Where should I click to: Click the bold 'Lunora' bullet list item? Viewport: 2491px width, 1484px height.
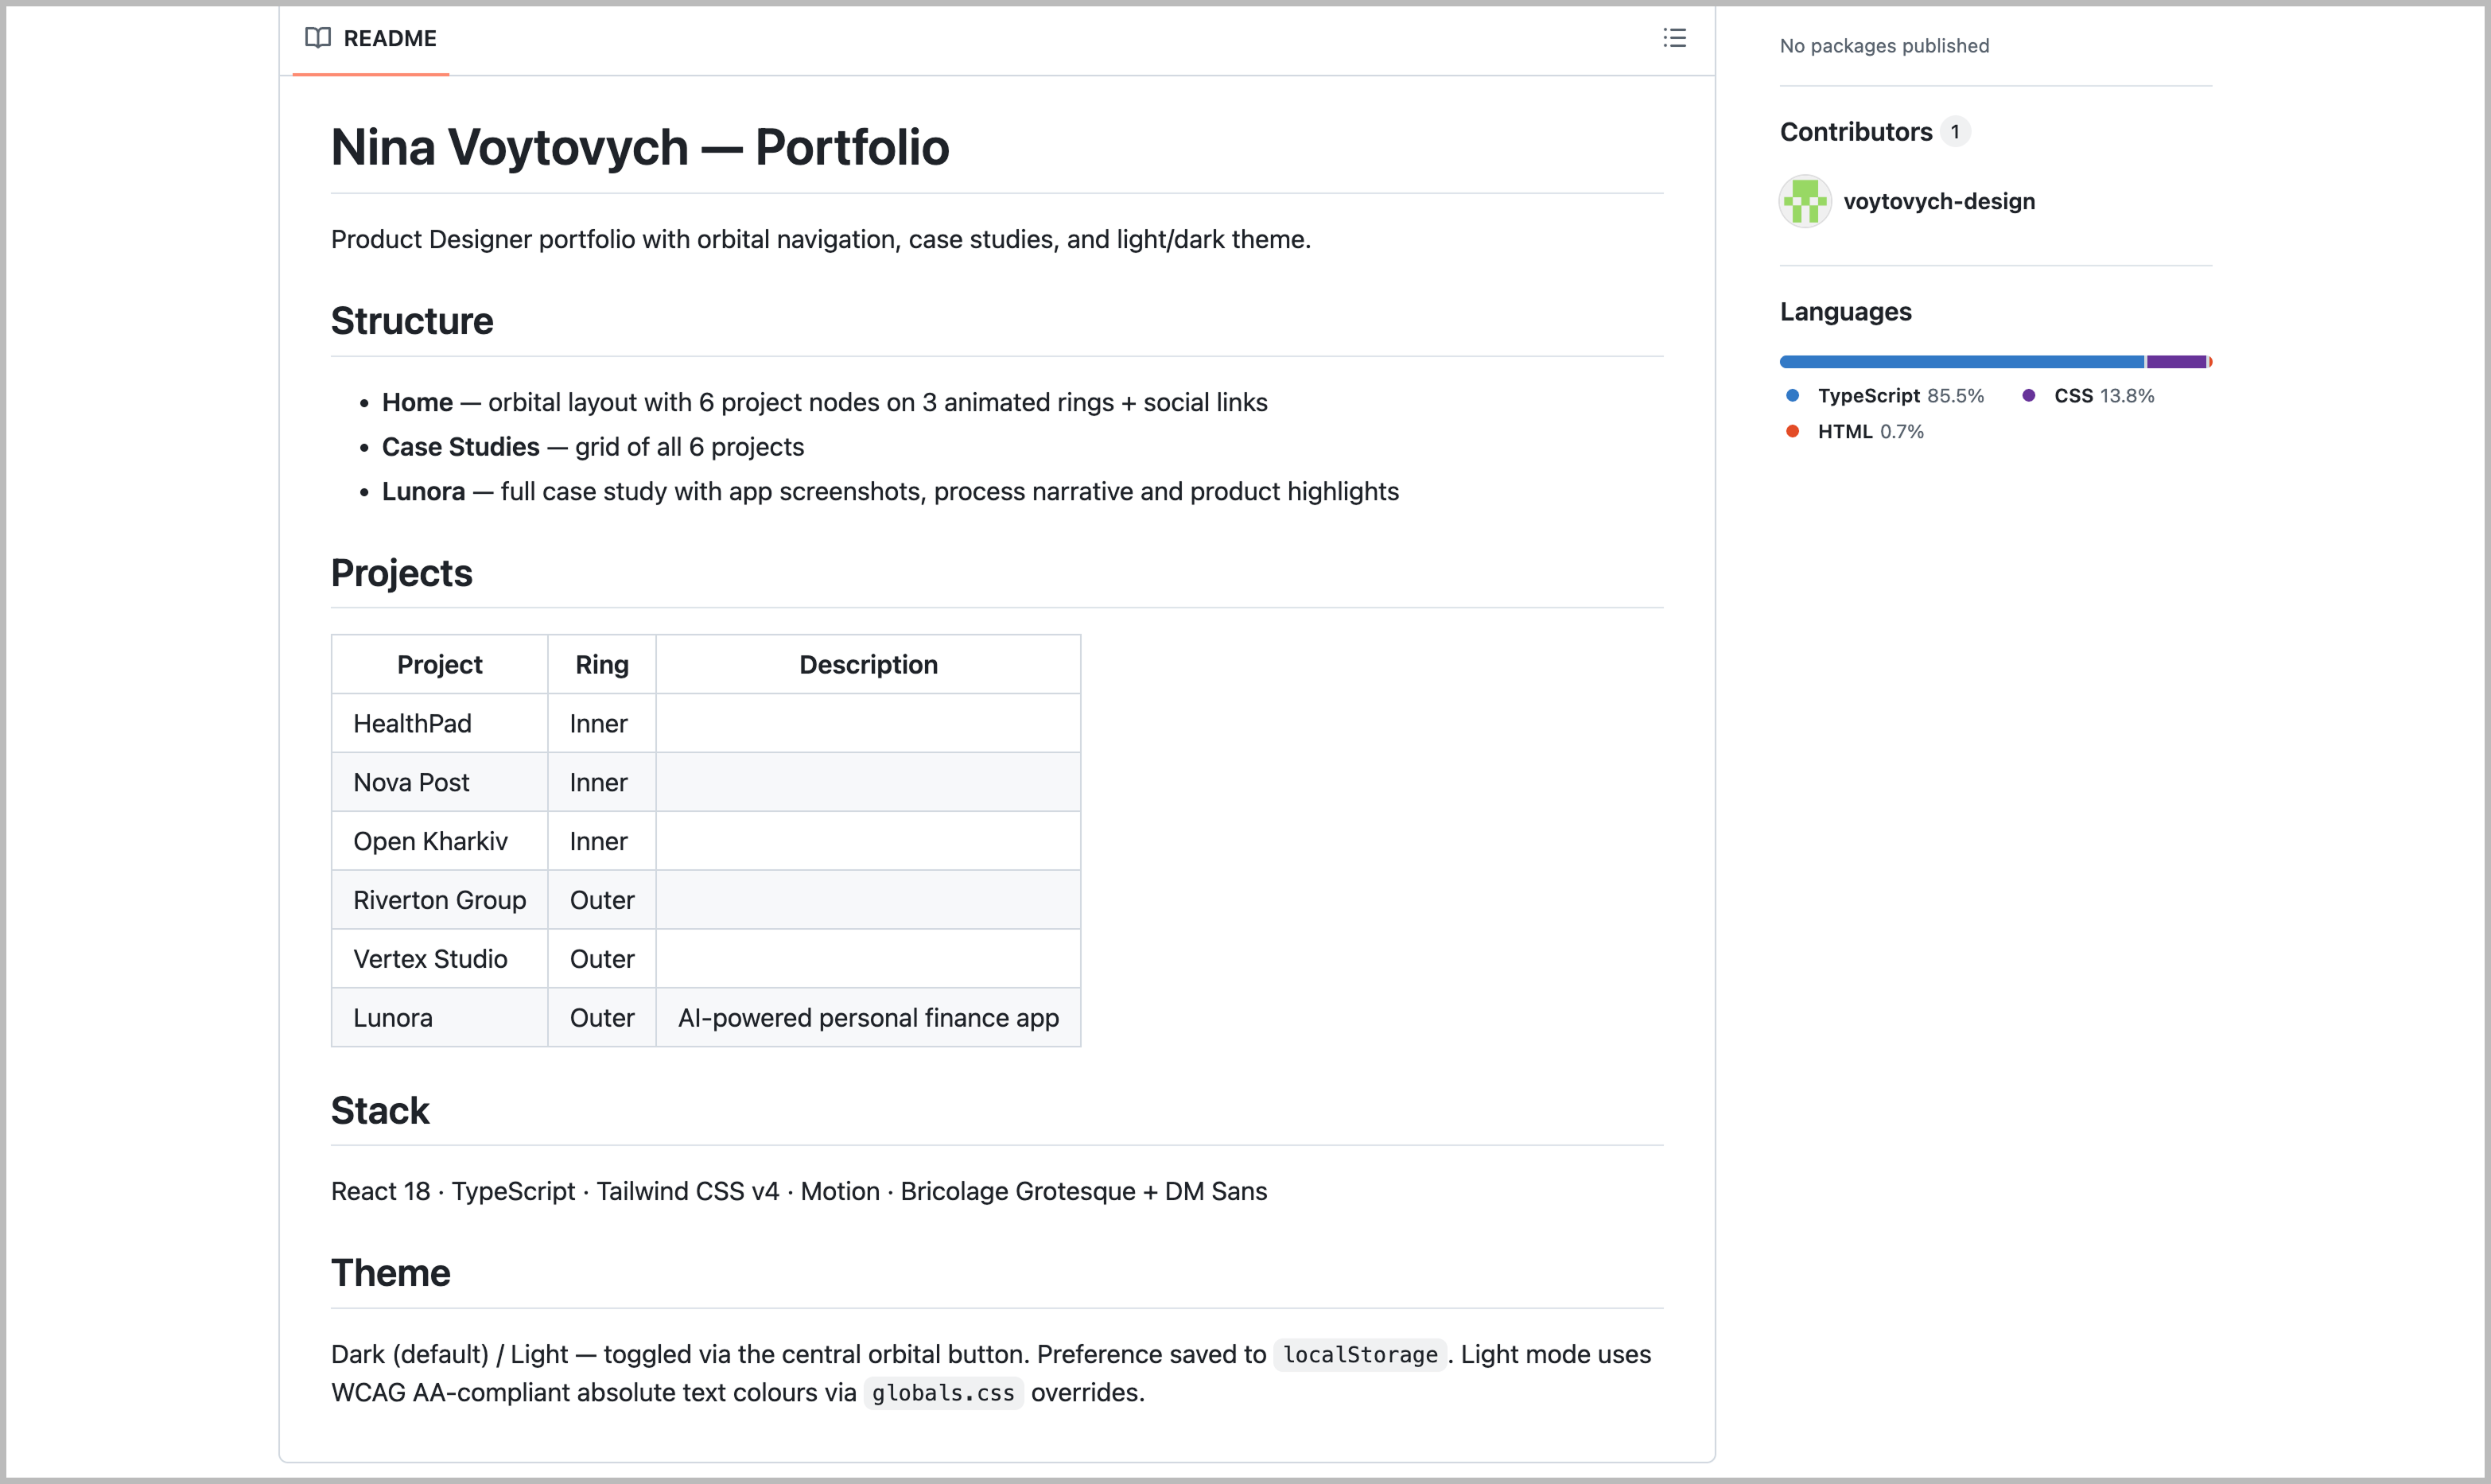point(423,492)
